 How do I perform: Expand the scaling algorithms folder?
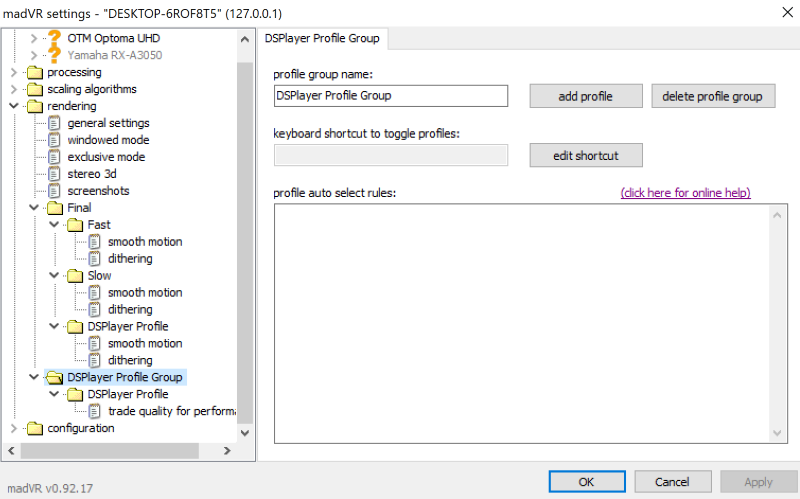[x=14, y=89]
